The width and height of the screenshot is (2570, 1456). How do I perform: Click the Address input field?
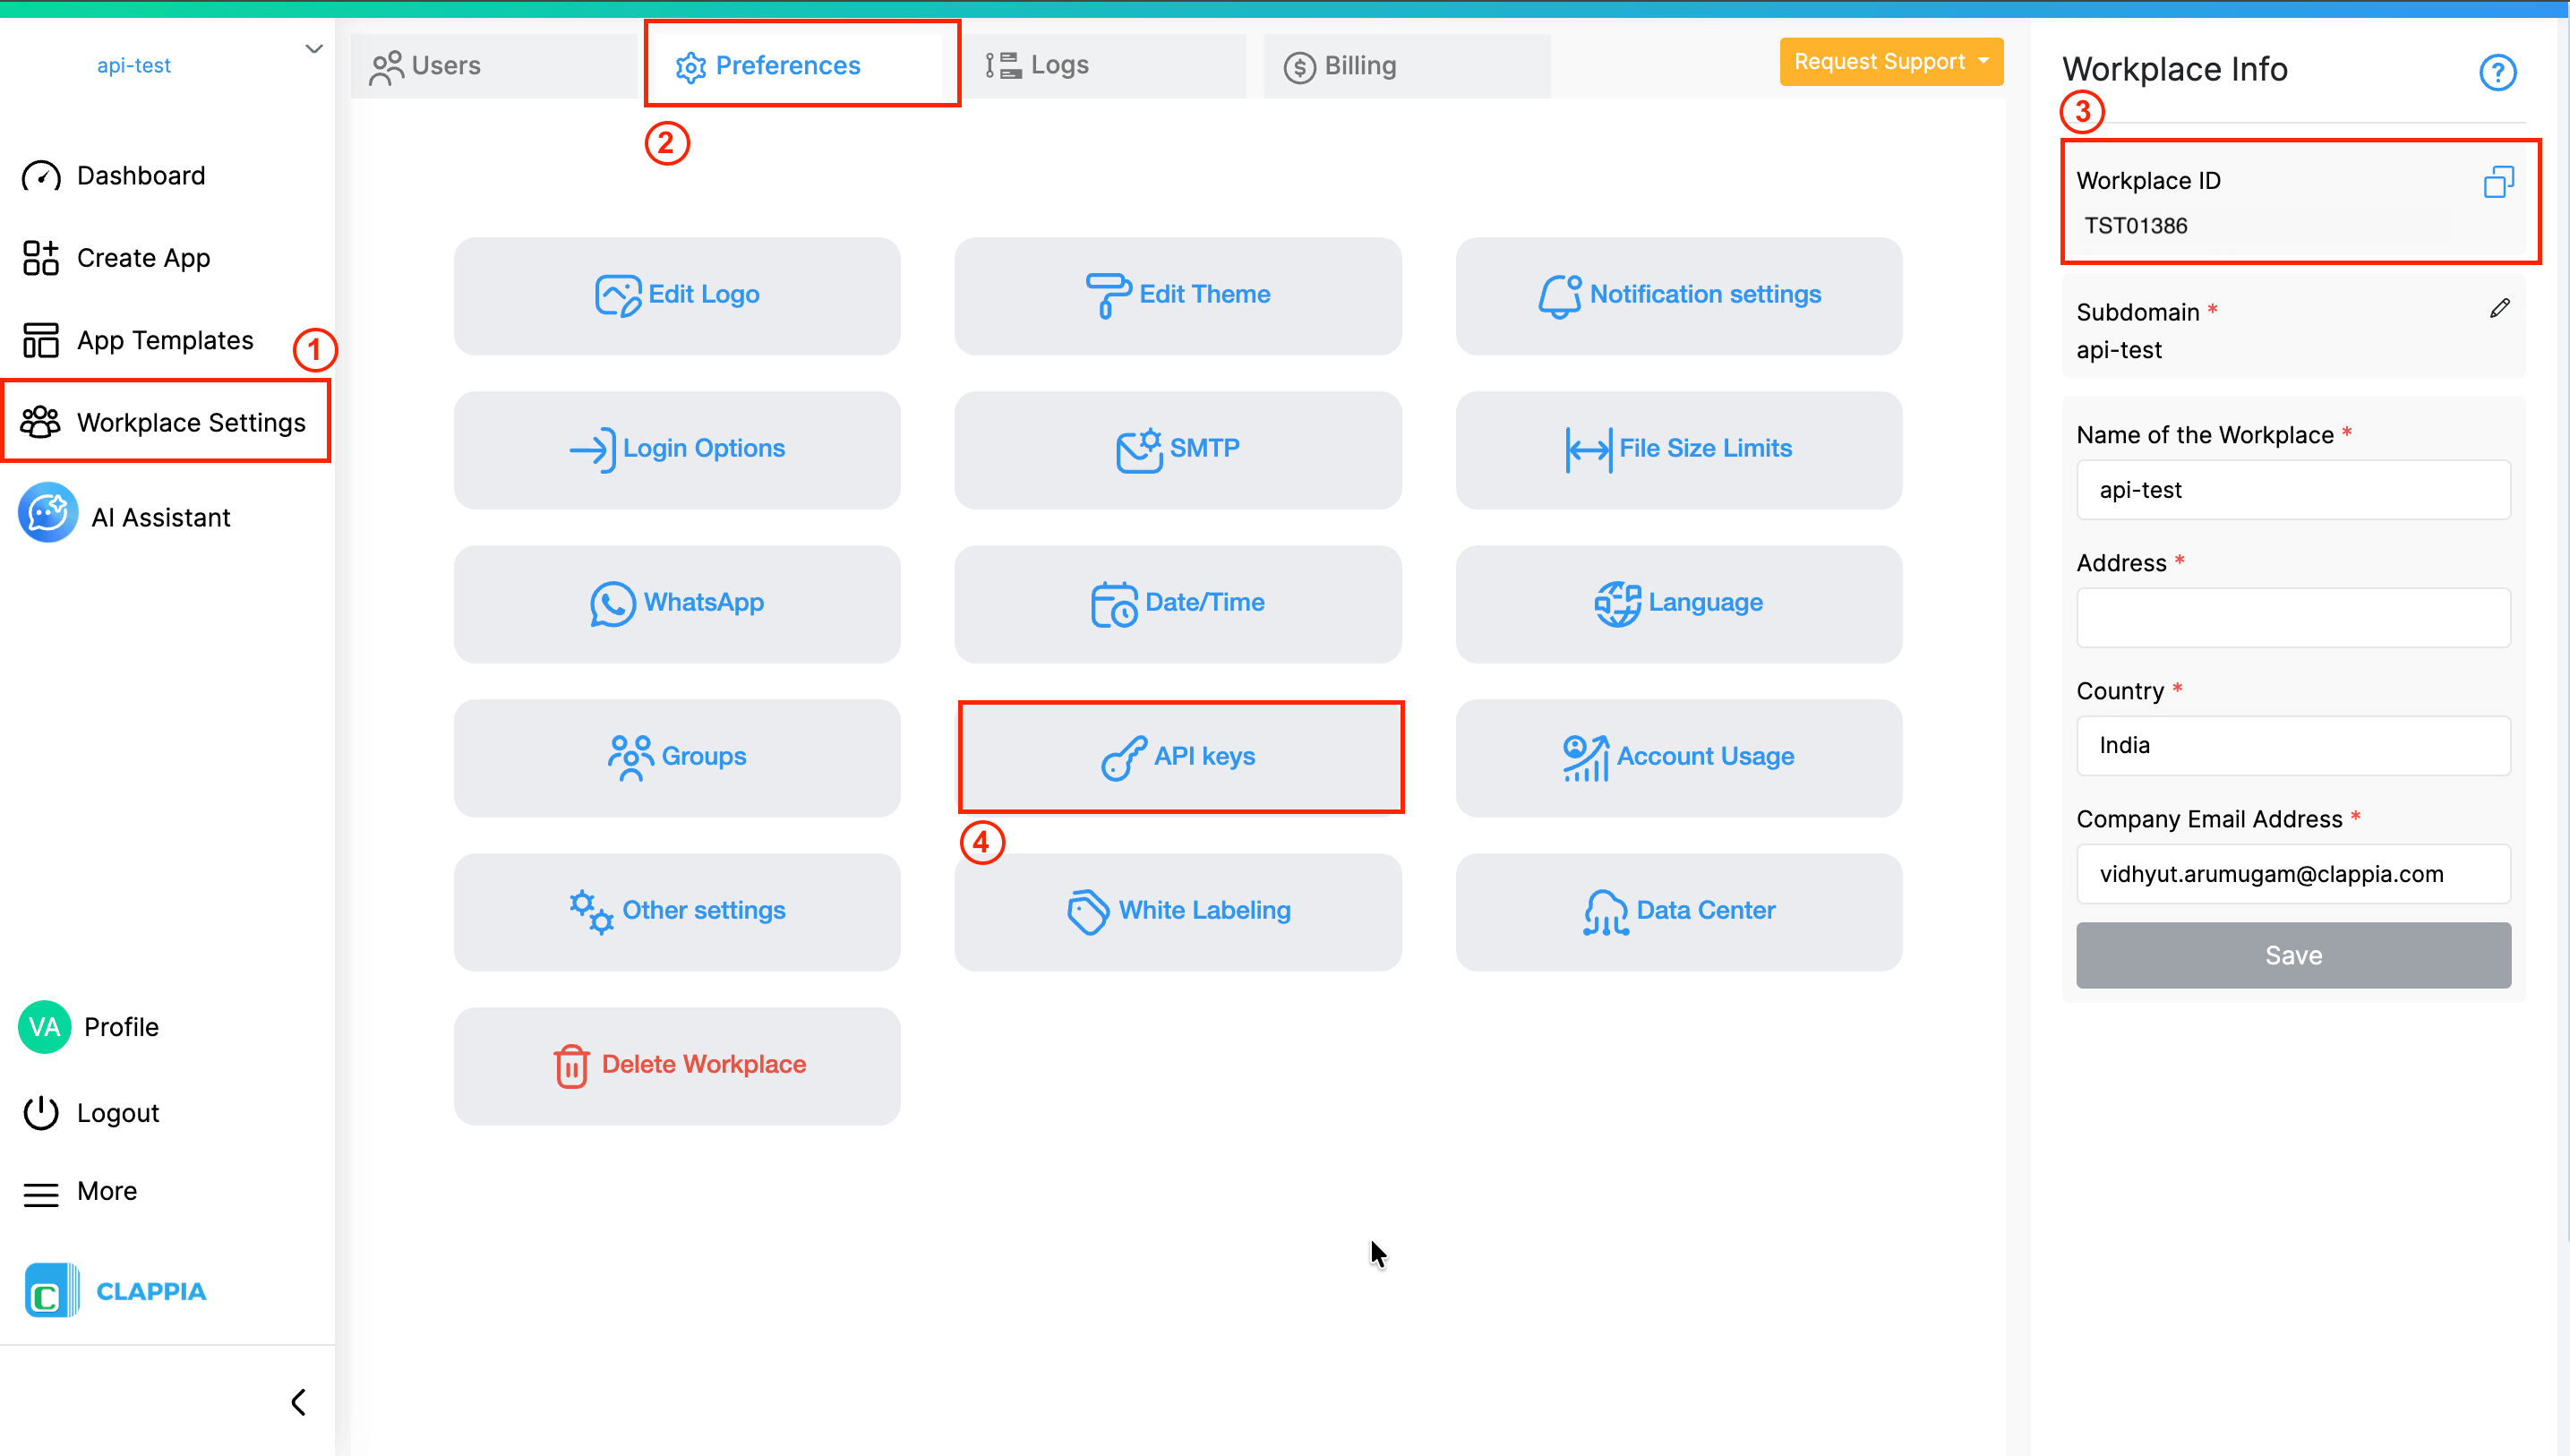pos(2292,618)
